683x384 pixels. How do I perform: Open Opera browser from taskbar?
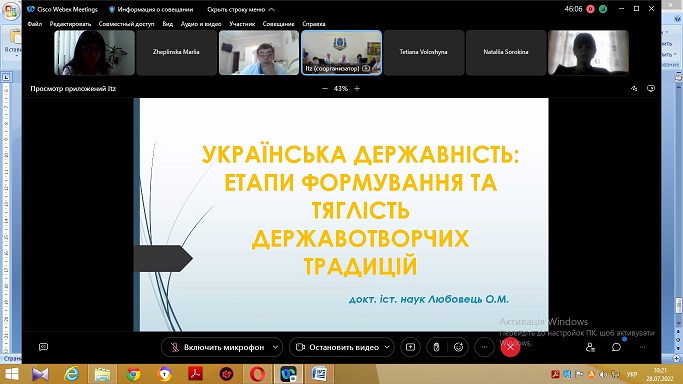(x=257, y=374)
